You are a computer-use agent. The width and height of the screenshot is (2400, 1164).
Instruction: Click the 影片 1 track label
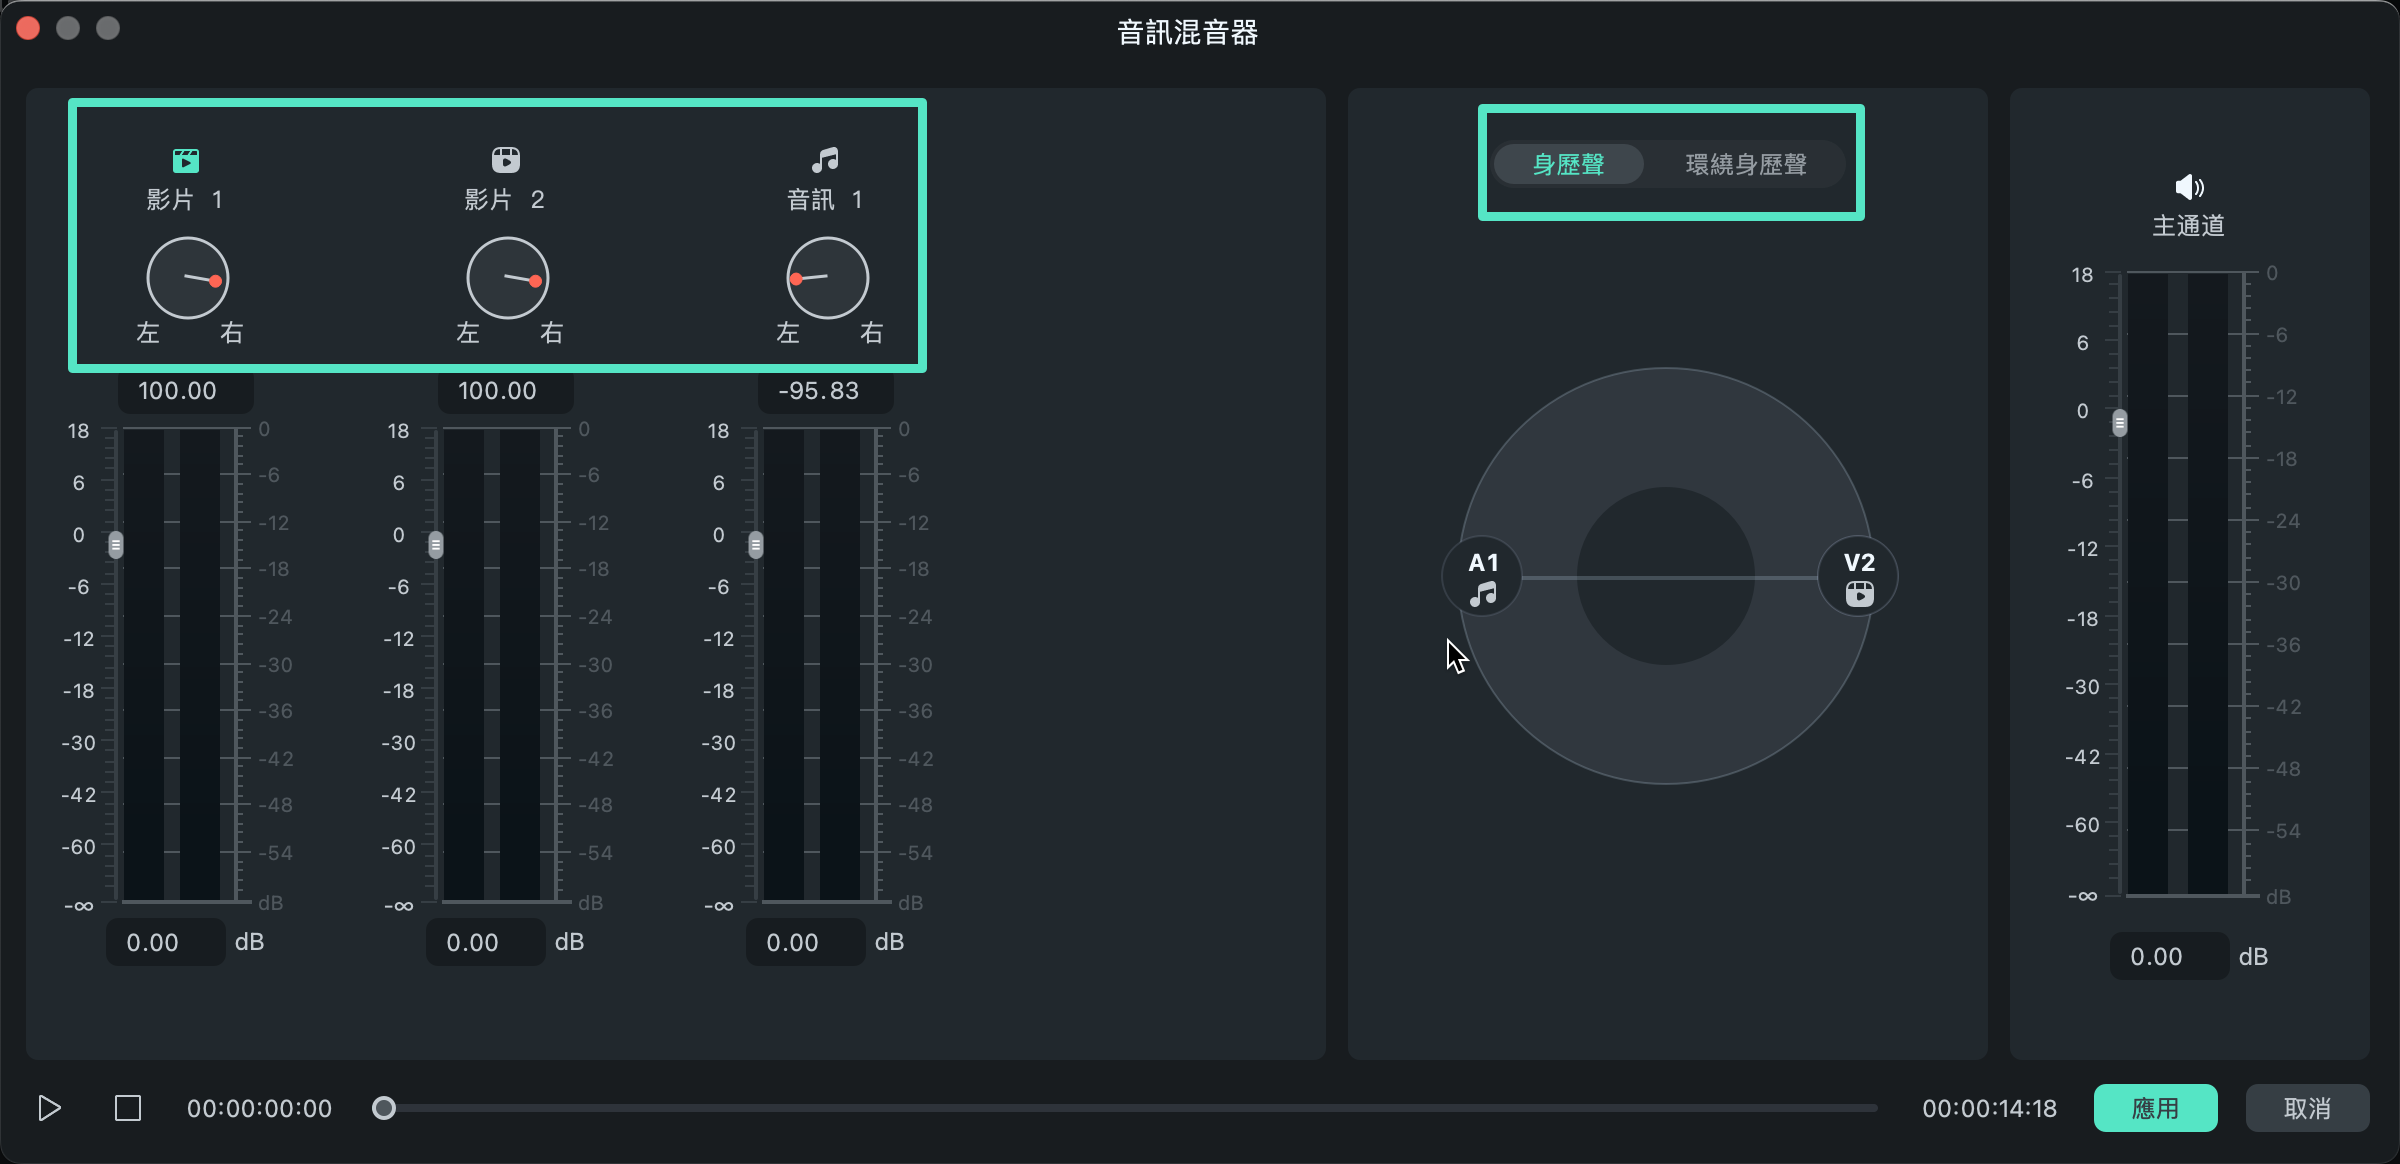(185, 200)
